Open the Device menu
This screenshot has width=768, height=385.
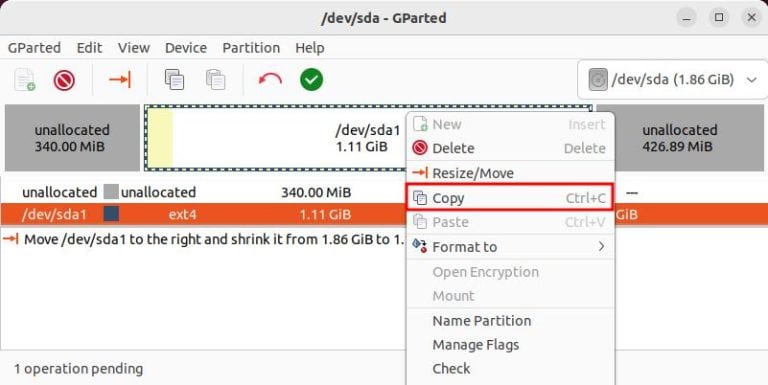pyautogui.click(x=186, y=48)
